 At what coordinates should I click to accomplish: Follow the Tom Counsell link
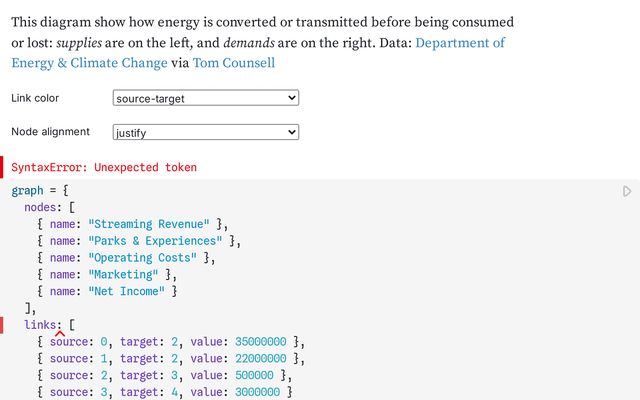tap(234, 63)
